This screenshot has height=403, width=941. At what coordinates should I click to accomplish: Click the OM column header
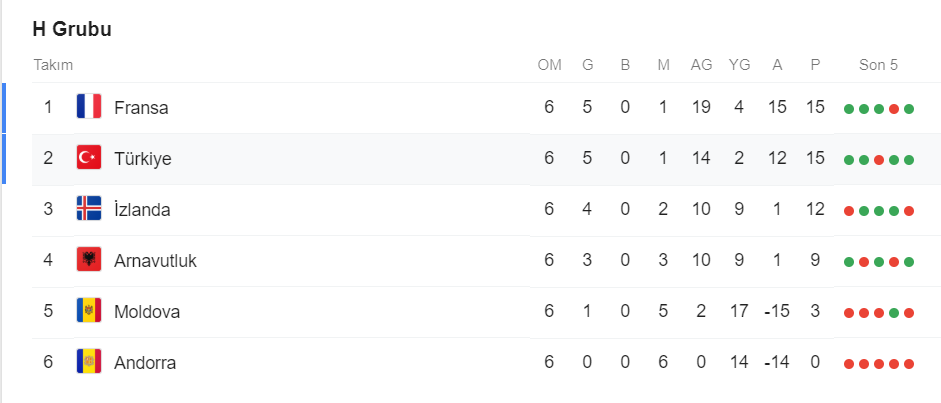[x=549, y=65]
